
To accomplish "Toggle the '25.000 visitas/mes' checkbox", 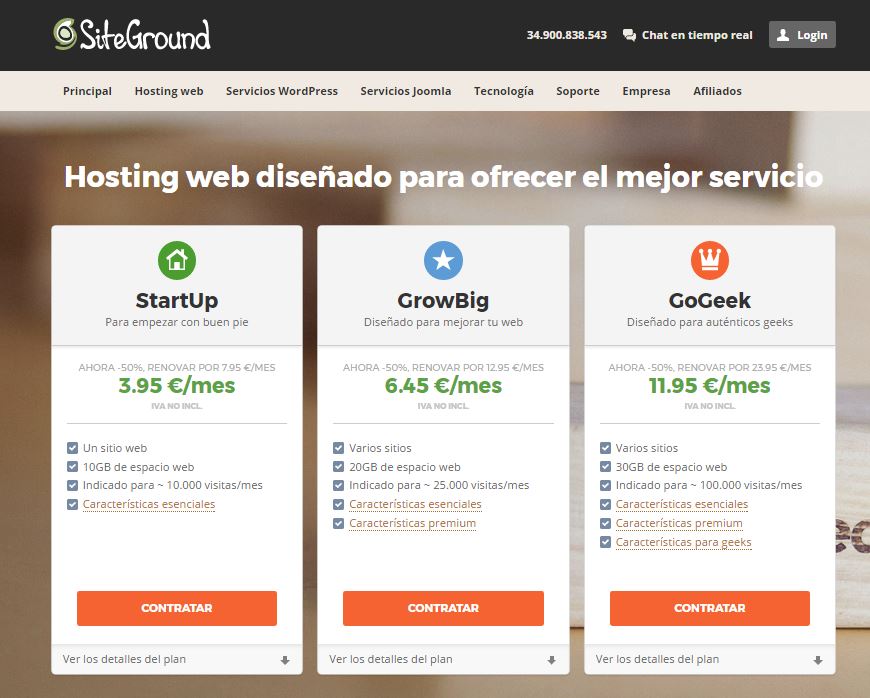I will point(338,485).
